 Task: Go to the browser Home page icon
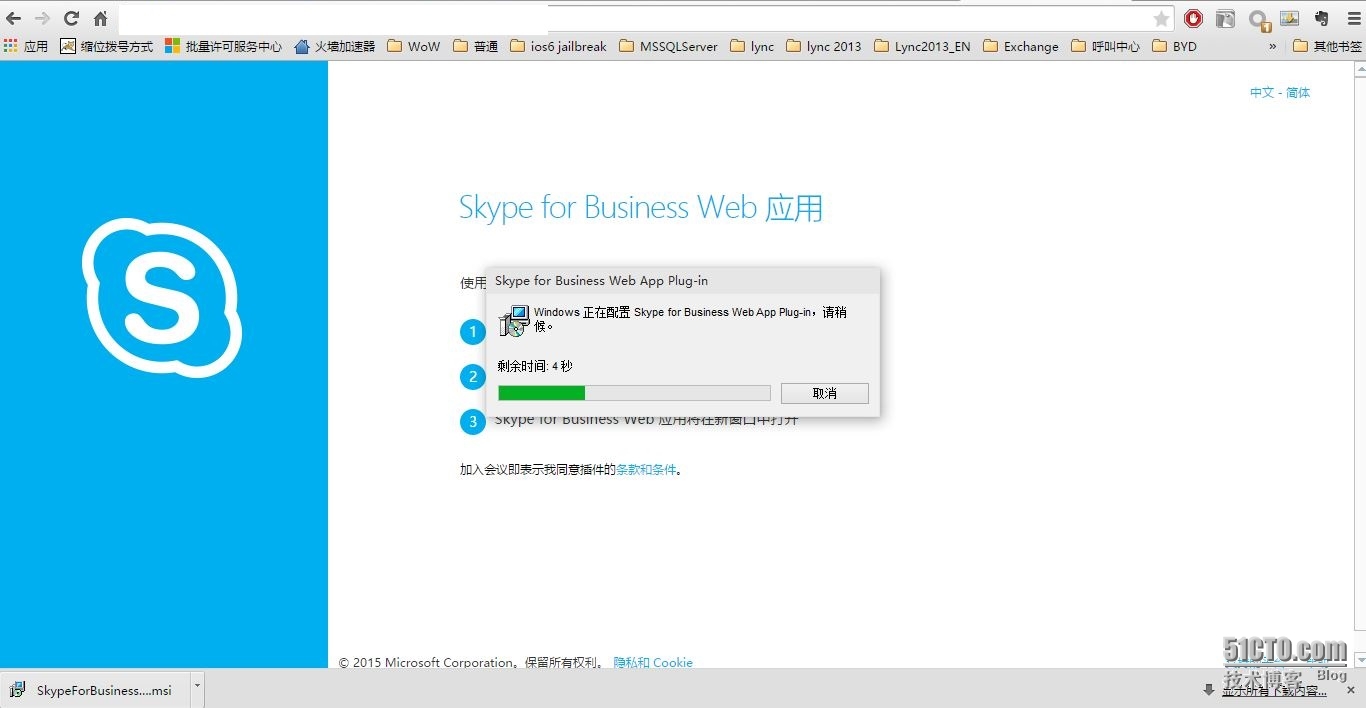(100, 18)
